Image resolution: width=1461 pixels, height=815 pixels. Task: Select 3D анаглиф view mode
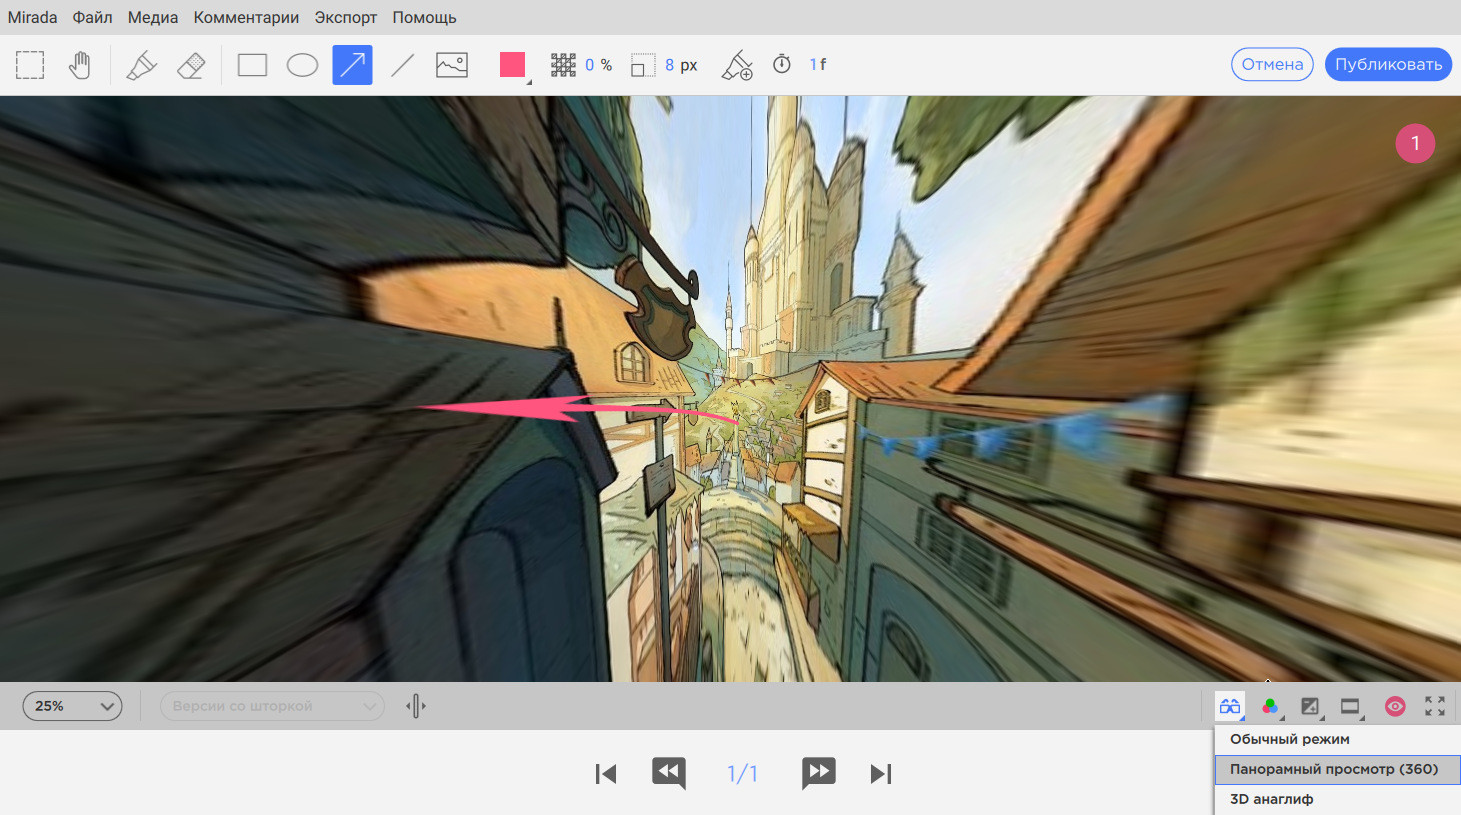pos(1337,799)
